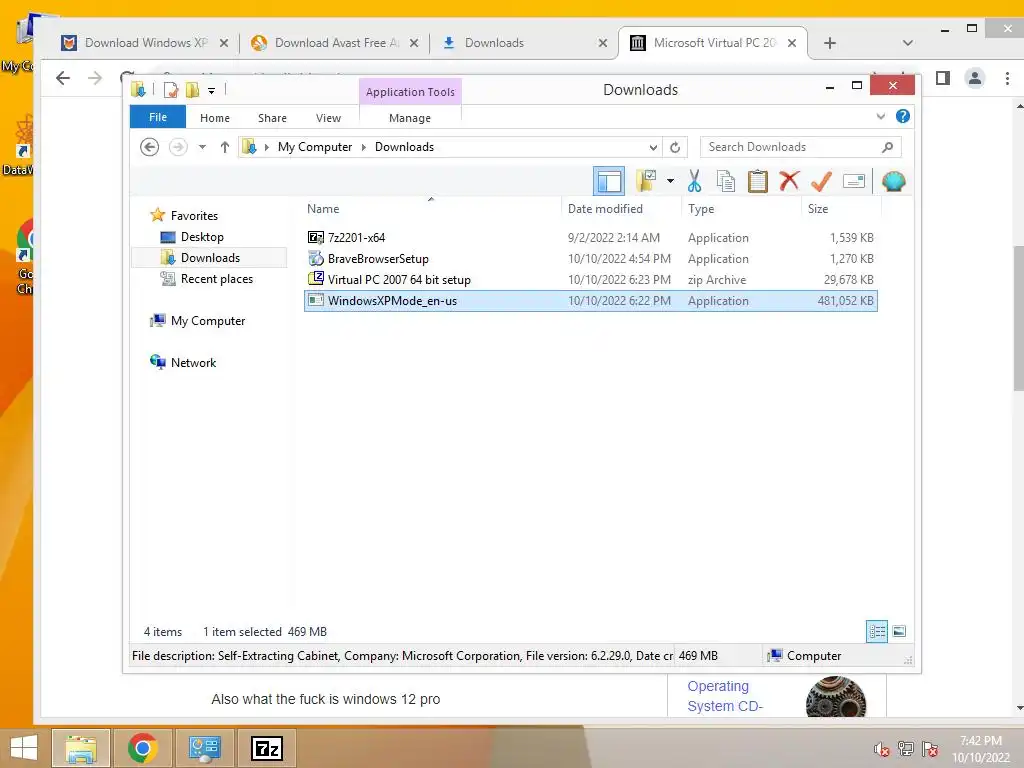Select Downloads in the navigation pane

coord(210,257)
